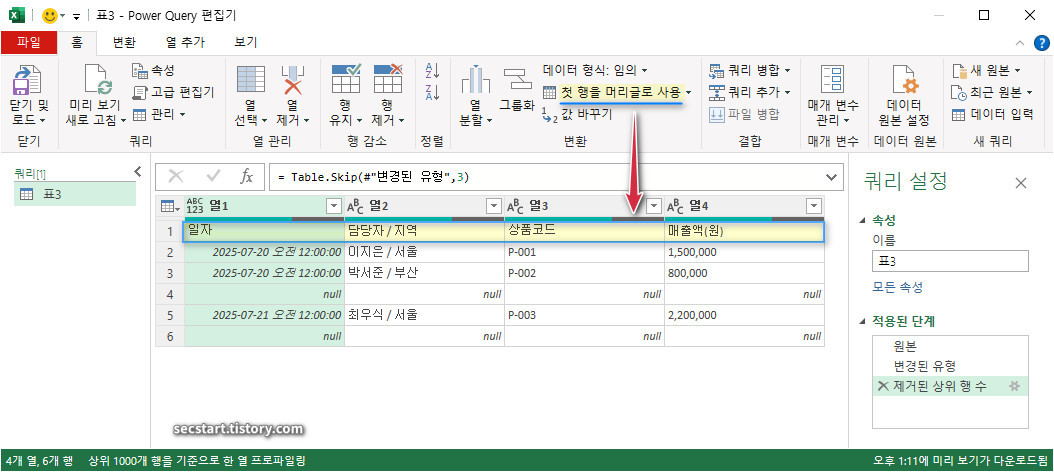Open the 쿼리 추가 dropdown
The width and height of the screenshot is (1054, 472).
(x=749, y=92)
